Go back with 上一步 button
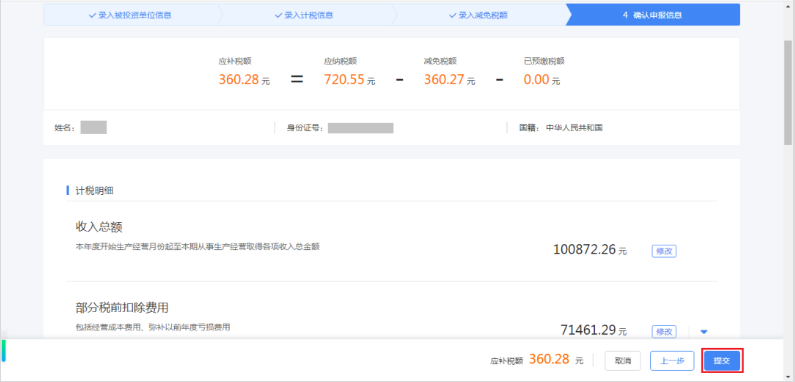Image resolution: width=795 pixels, height=382 pixels. 672,361
